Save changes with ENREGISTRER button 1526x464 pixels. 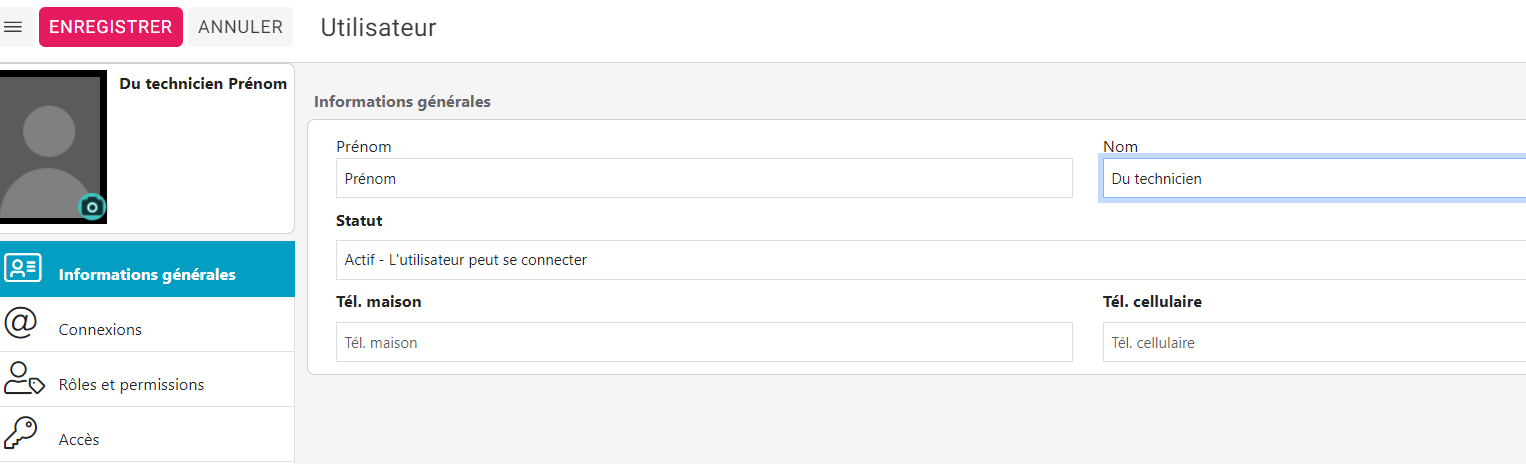click(111, 27)
